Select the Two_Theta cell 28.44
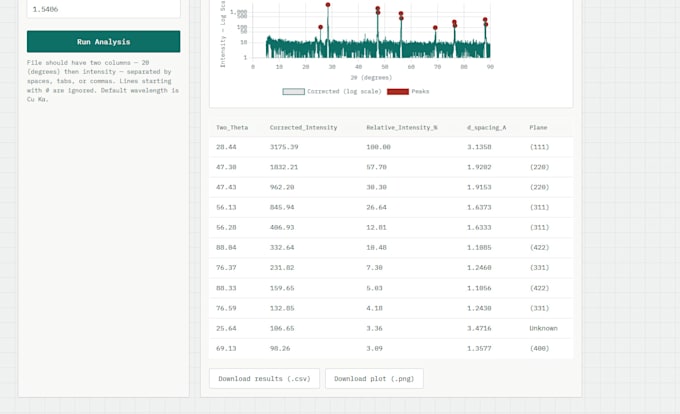The height and width of the screenshot is (414, 680). click(x=226, y=147)
